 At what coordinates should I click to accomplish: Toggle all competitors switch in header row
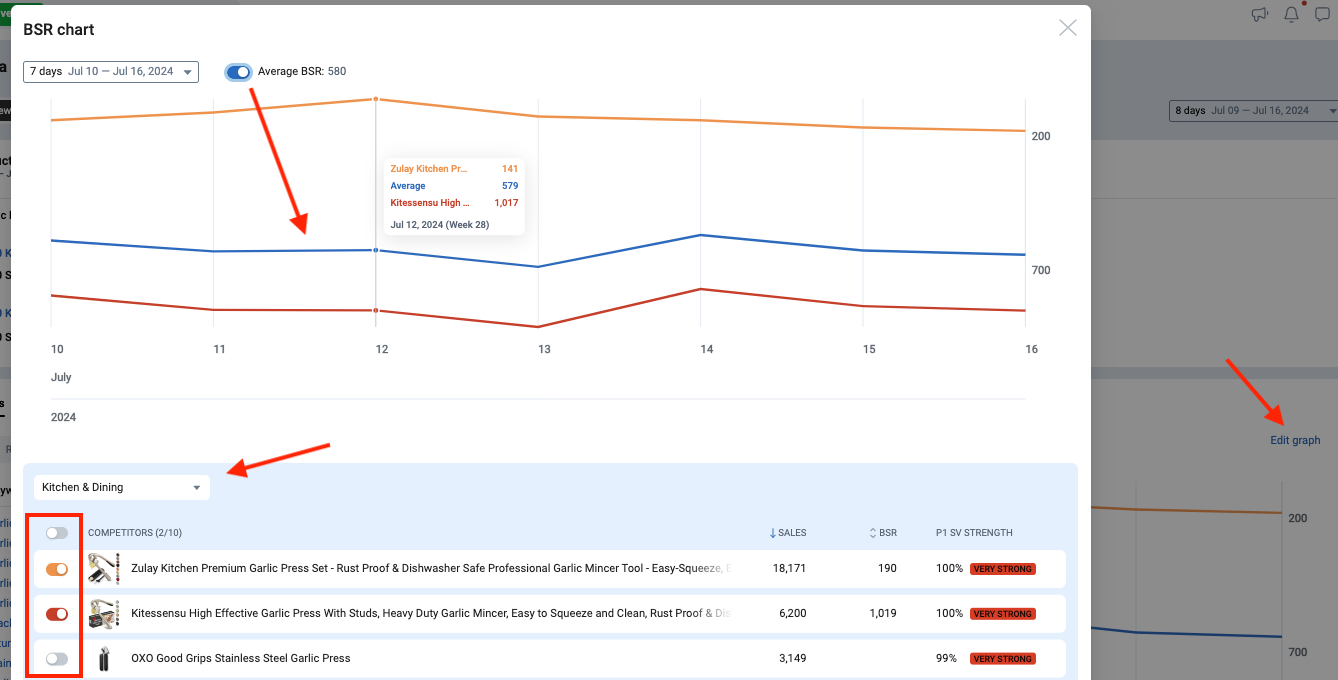tap(57, 533)
